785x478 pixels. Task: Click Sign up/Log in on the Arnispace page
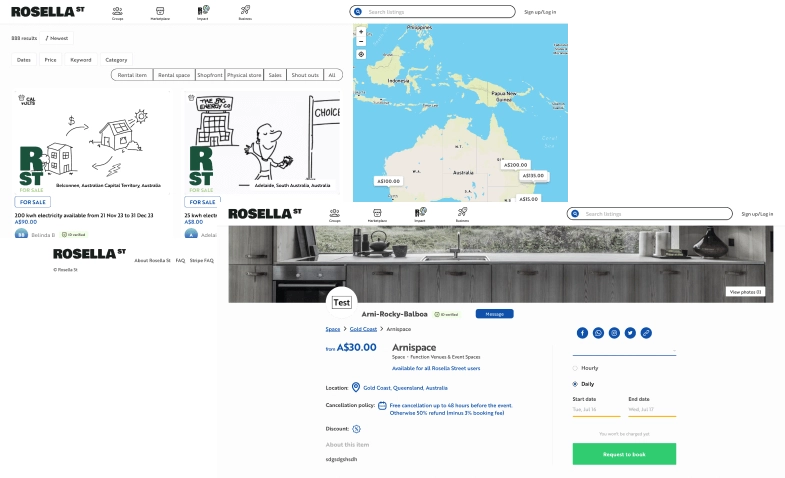757,214
